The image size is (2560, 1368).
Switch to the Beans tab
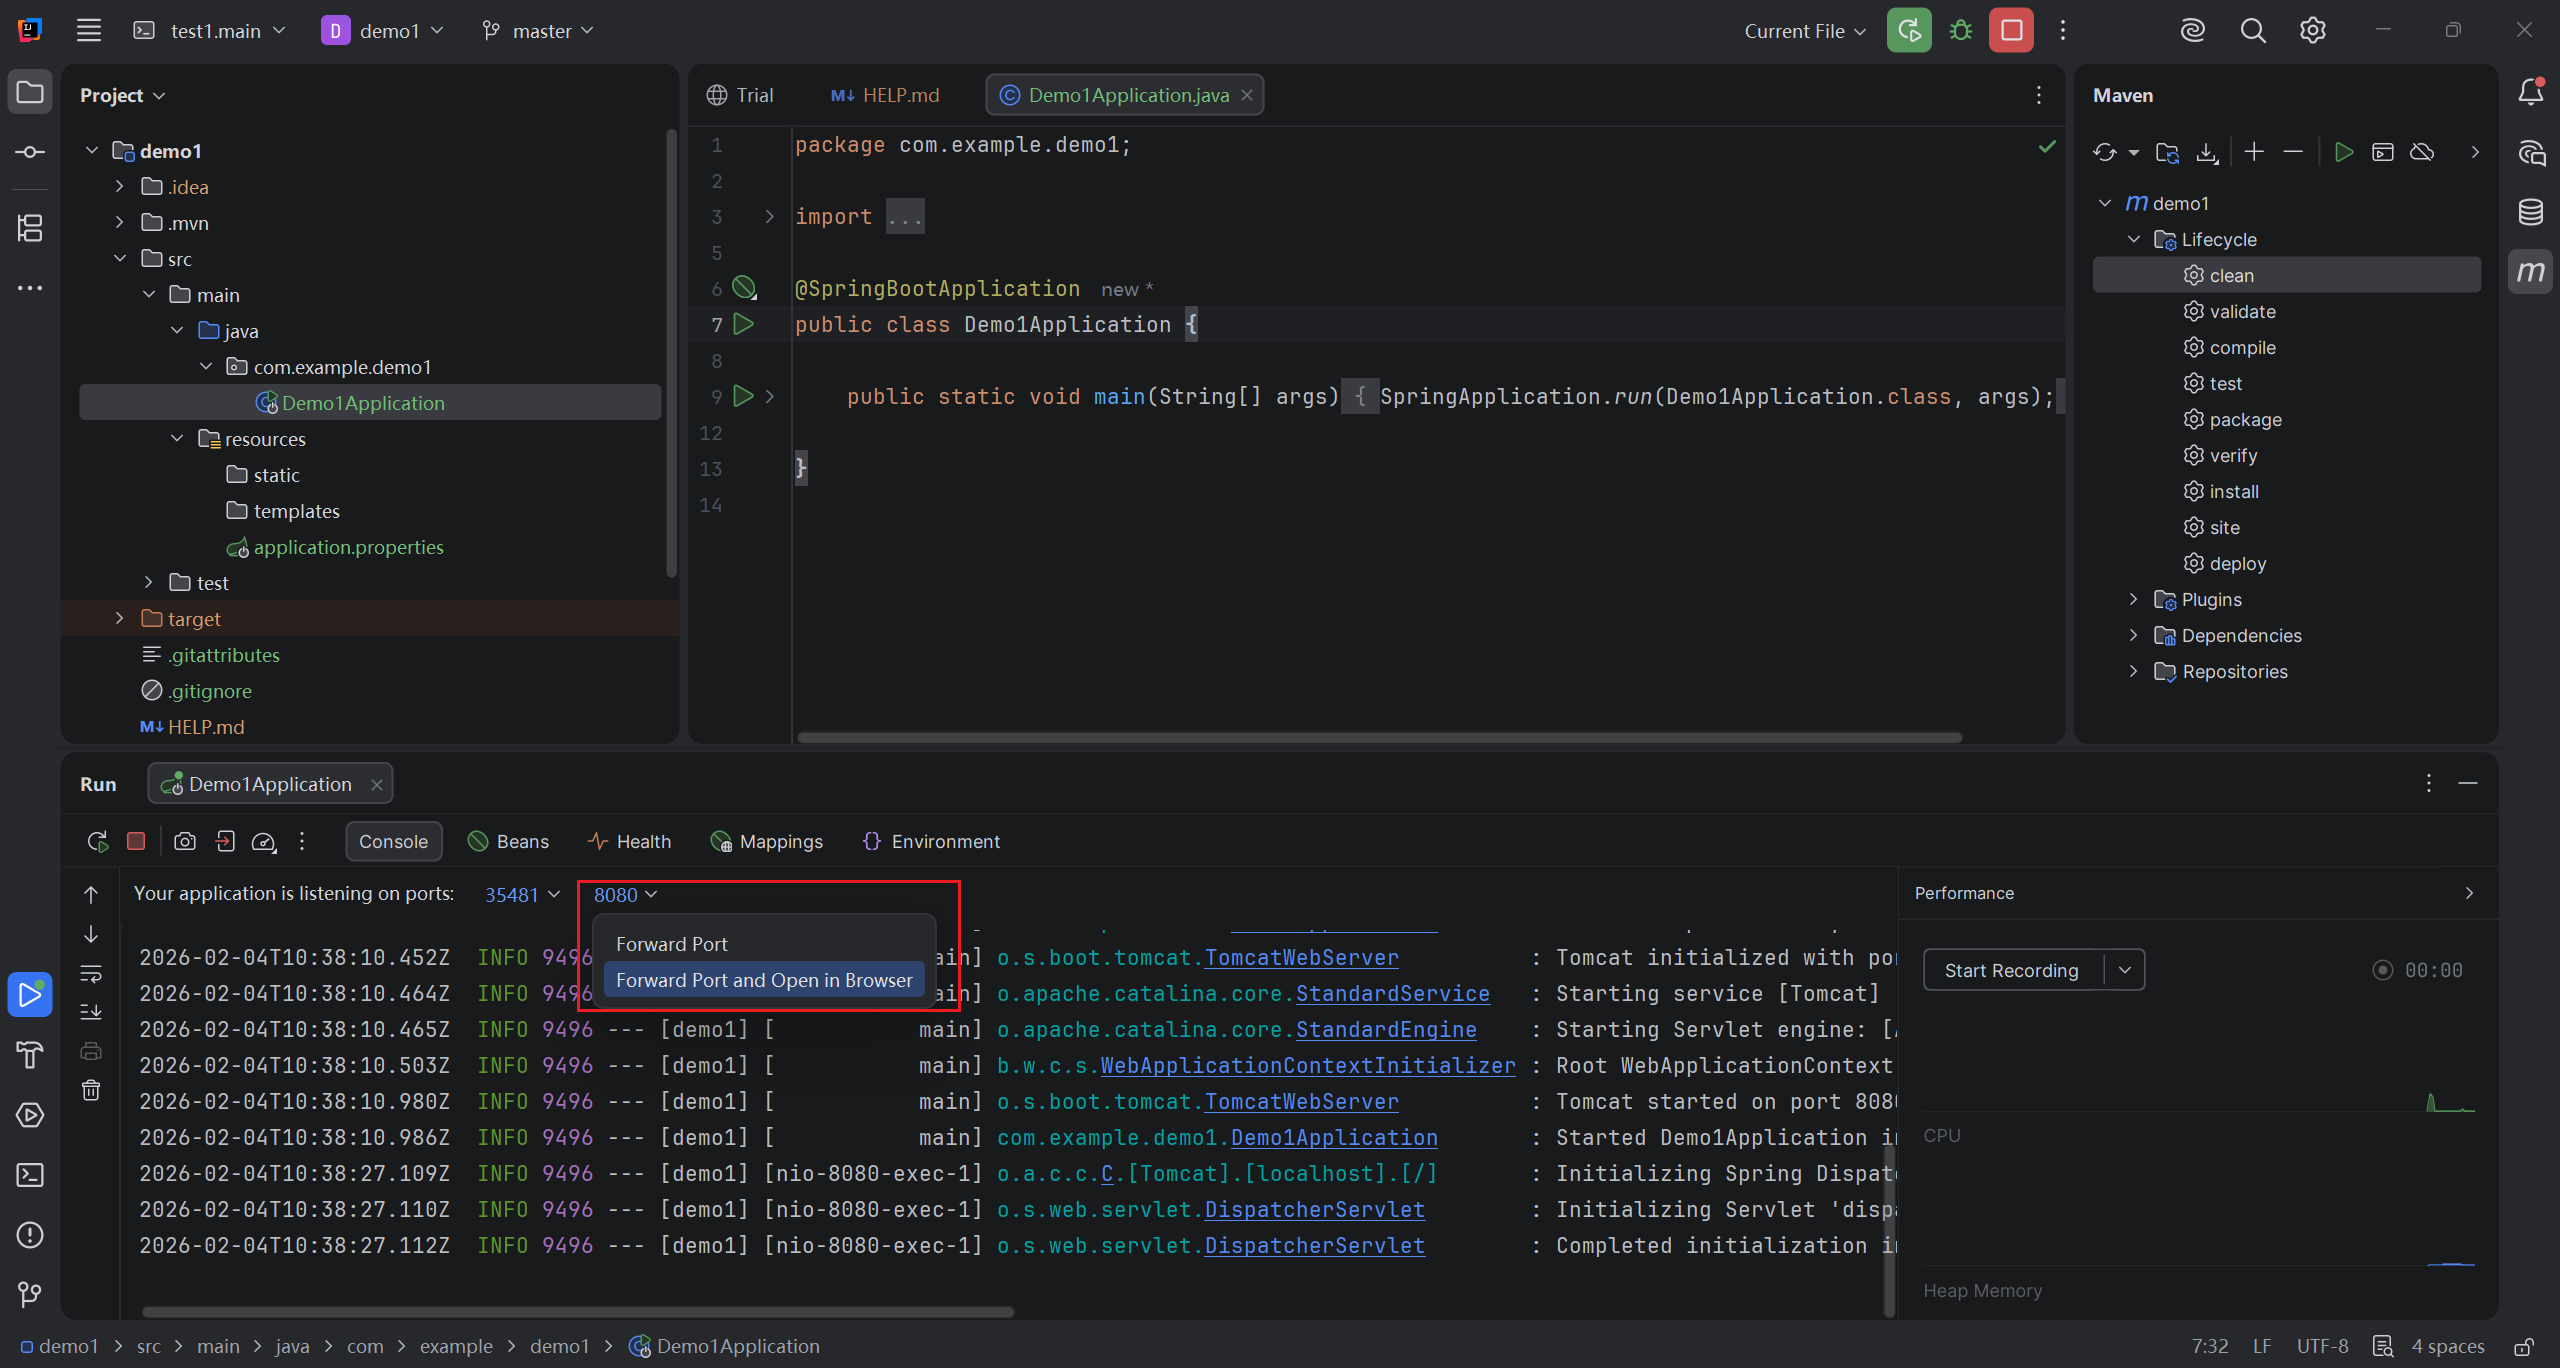[509, 842]
